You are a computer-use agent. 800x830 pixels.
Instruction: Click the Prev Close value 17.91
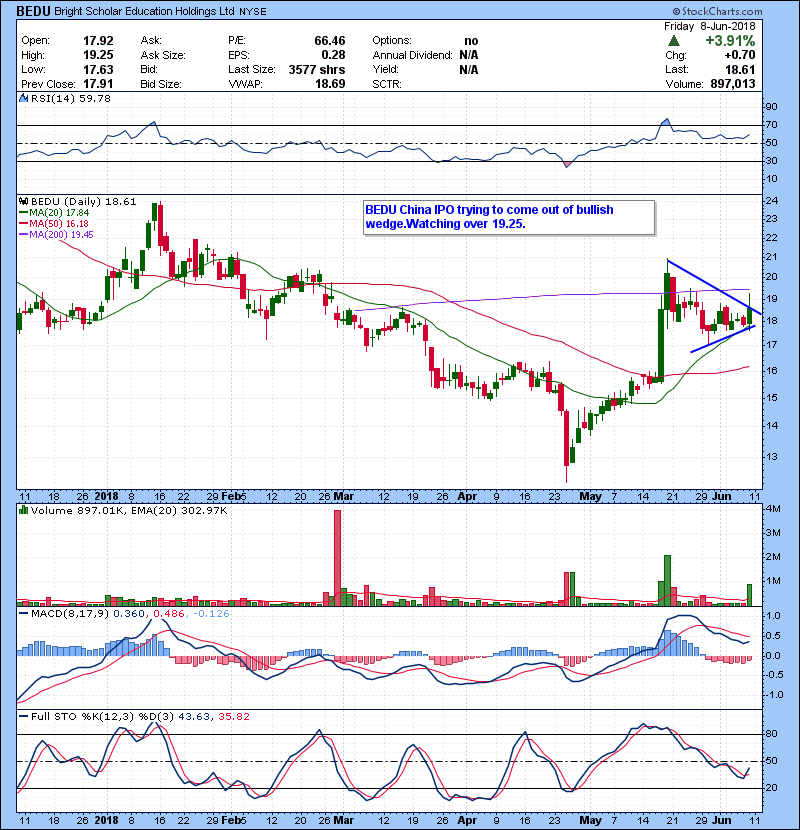(x=98, y=84)
